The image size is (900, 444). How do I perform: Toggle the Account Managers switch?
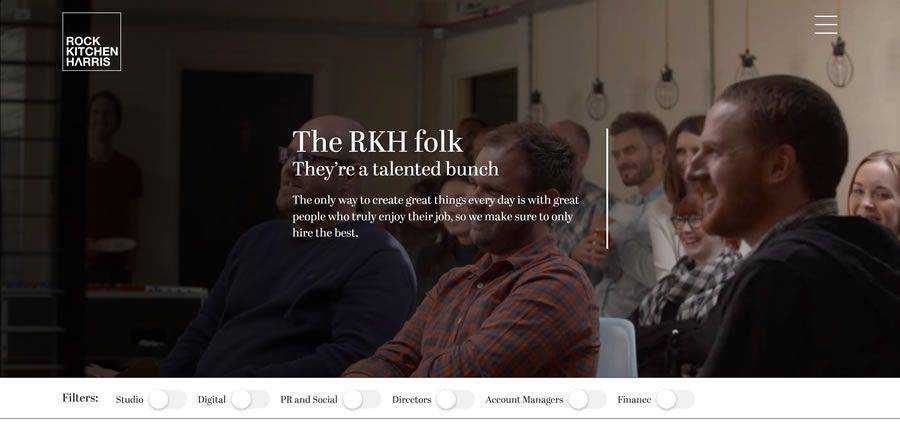[x=587, y=400]
